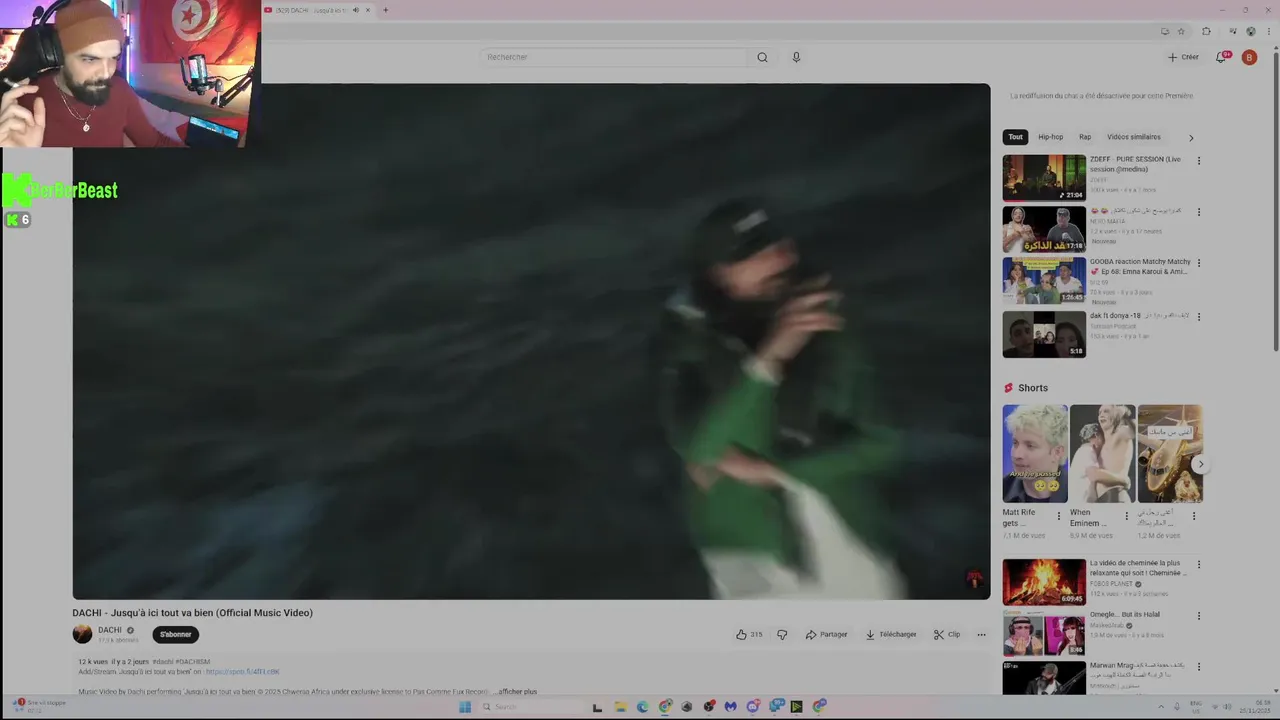Open File Explorer from the taskbar
Screen dimensions: 1280x720
pos(620,707)
